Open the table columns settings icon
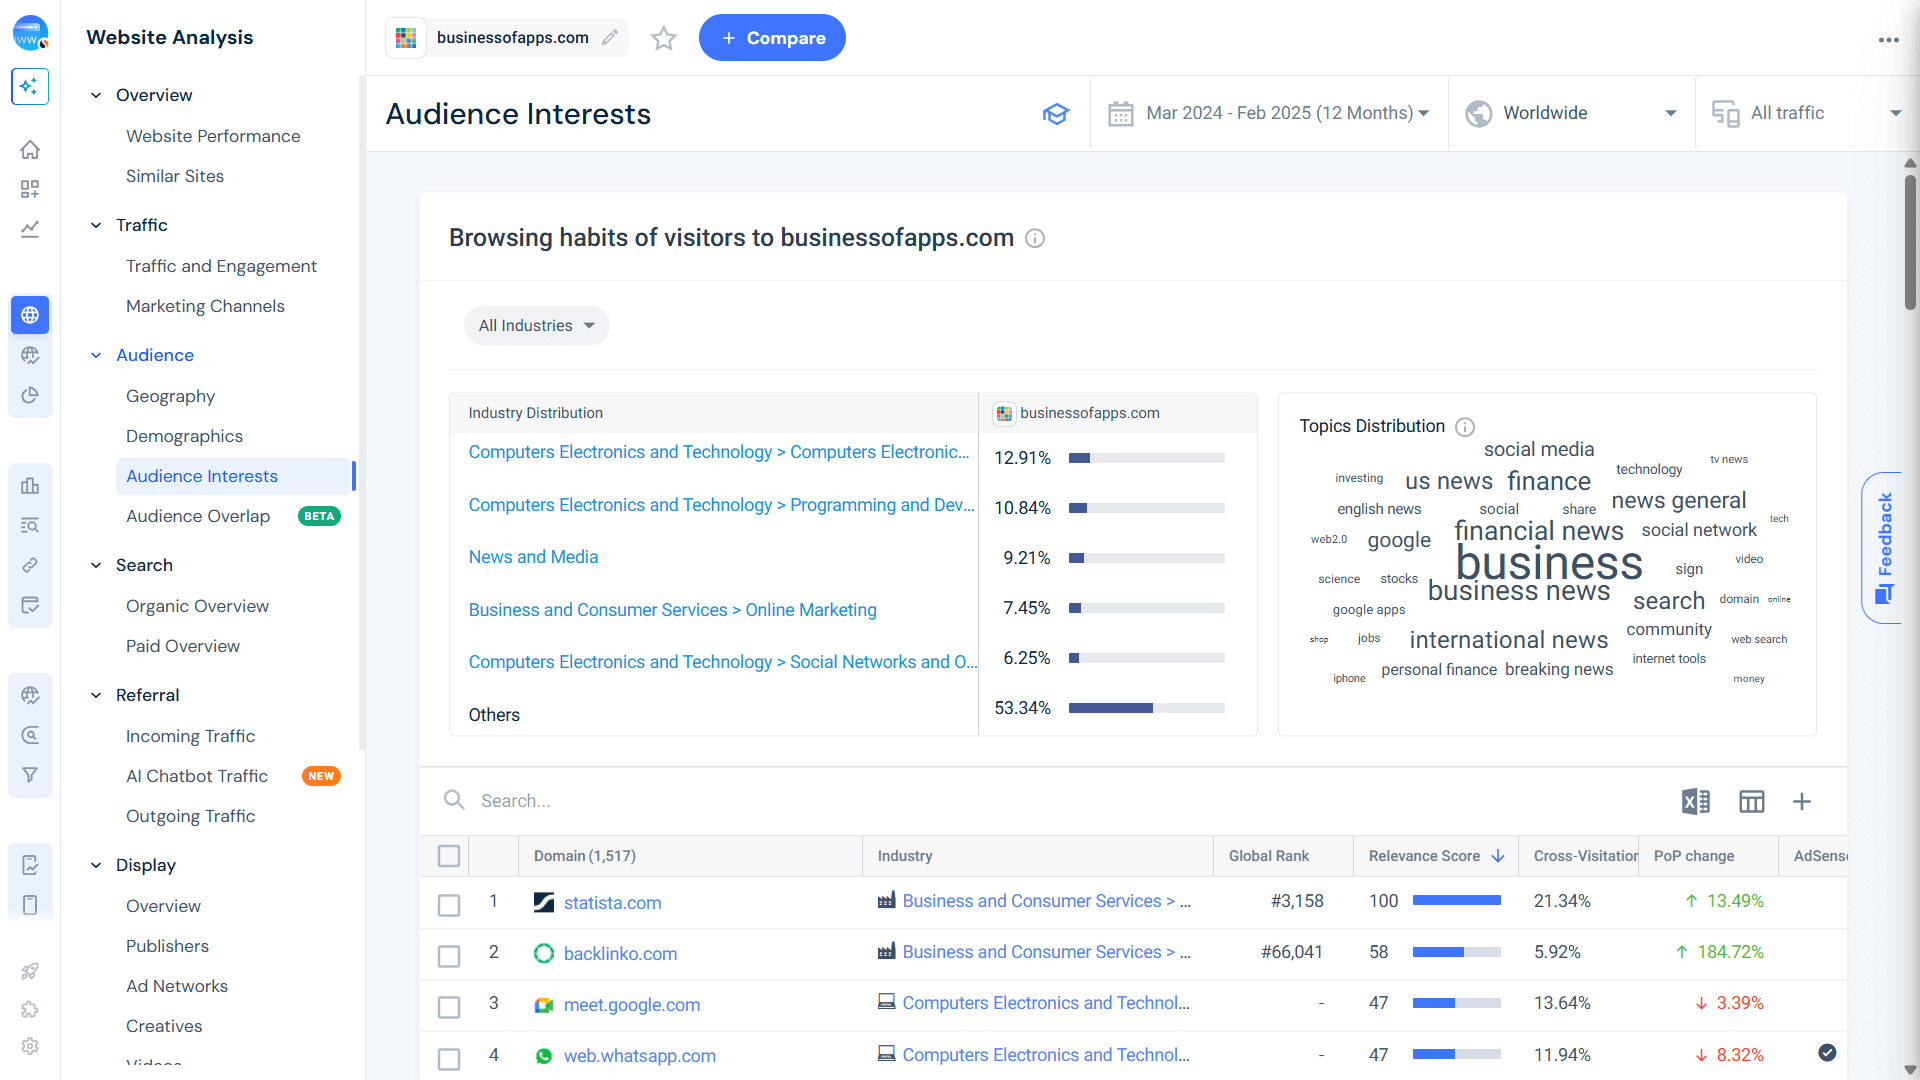This screenshot has width=1920, height=1080. click(x=1752, y=801)
